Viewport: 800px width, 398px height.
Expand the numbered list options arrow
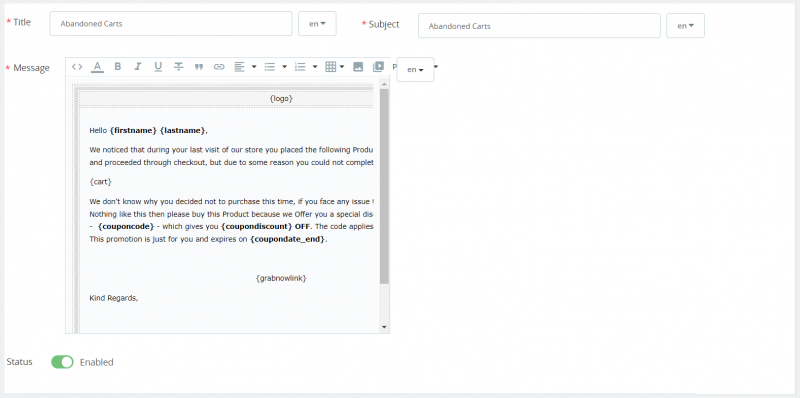tap(315, 67)
